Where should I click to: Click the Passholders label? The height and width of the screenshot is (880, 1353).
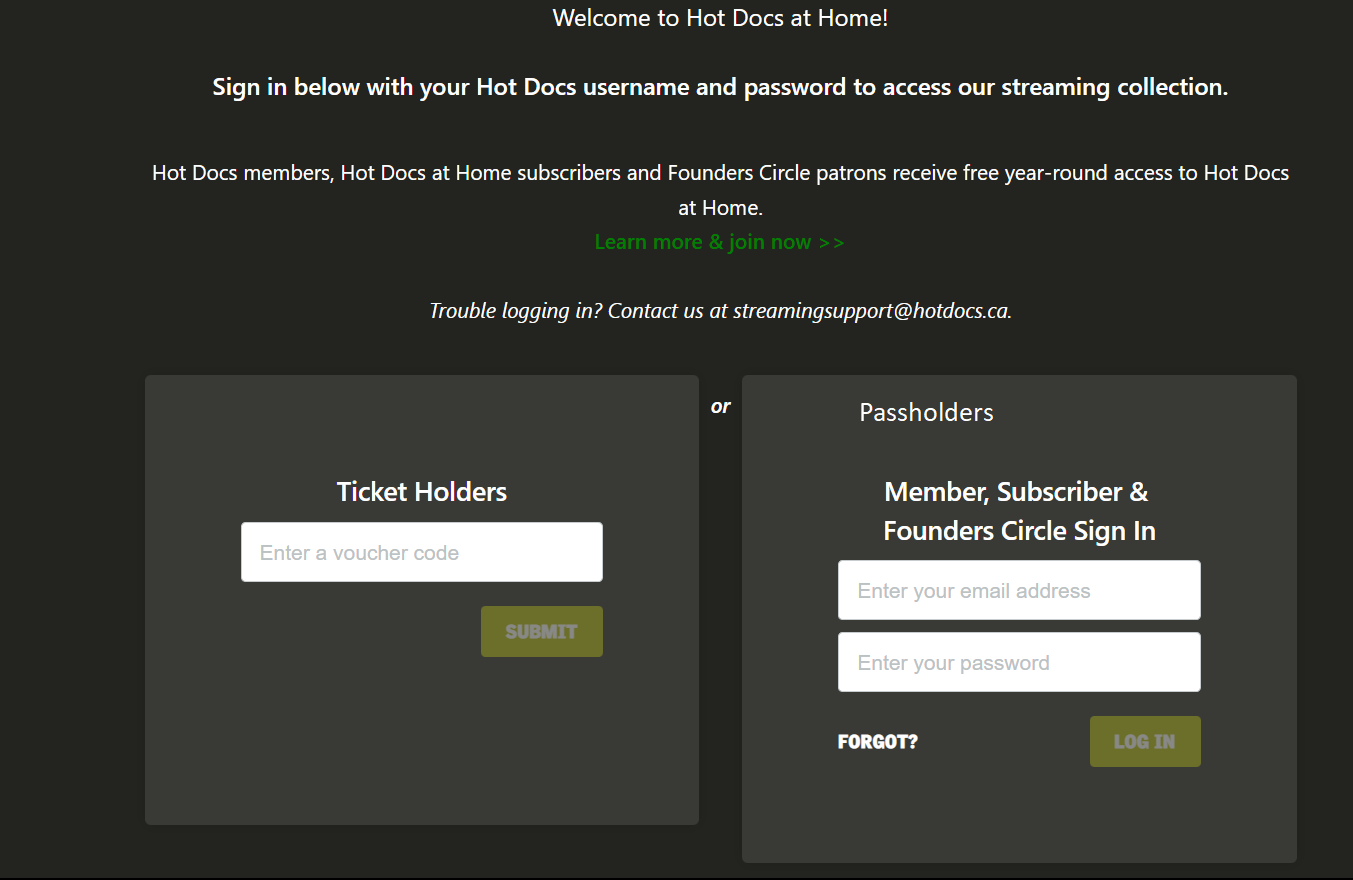(926, 413)
